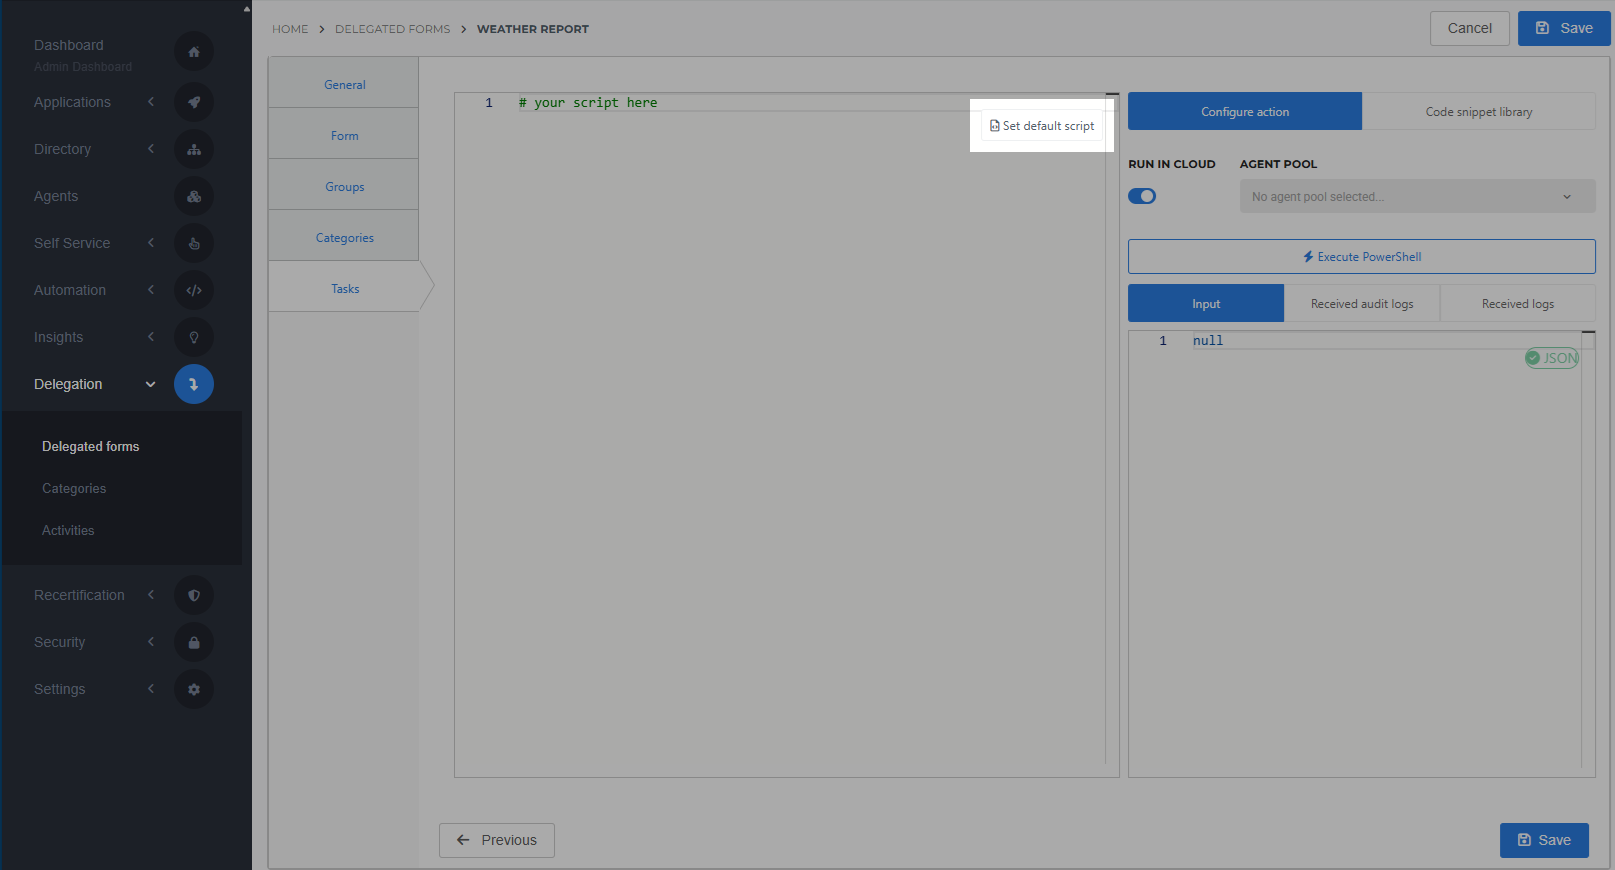The width and height of the screenshot is (1615, 870).
Task: Click the Security lock icon
Action: [194, 642]
